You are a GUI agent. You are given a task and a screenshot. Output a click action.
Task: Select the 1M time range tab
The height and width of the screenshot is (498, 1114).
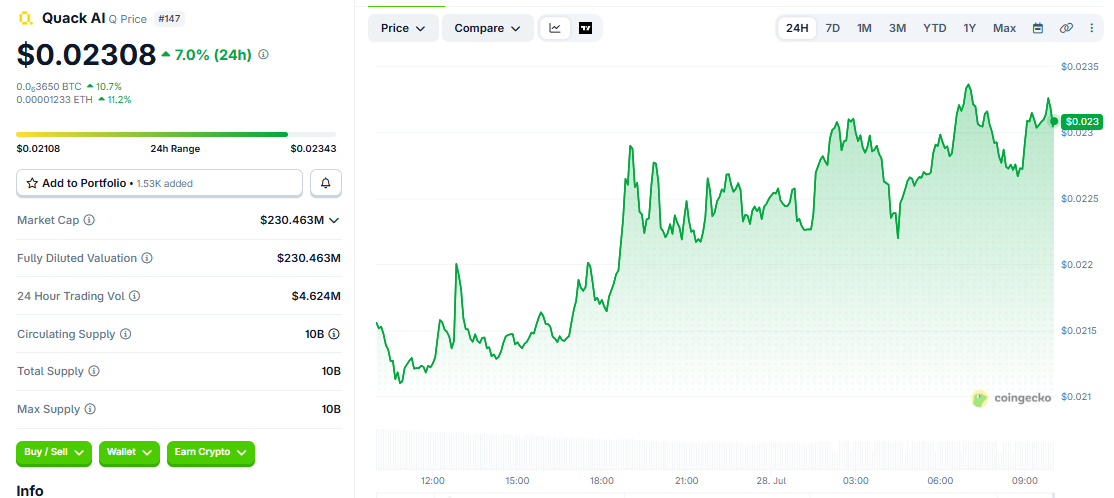(x=864, y=28)
